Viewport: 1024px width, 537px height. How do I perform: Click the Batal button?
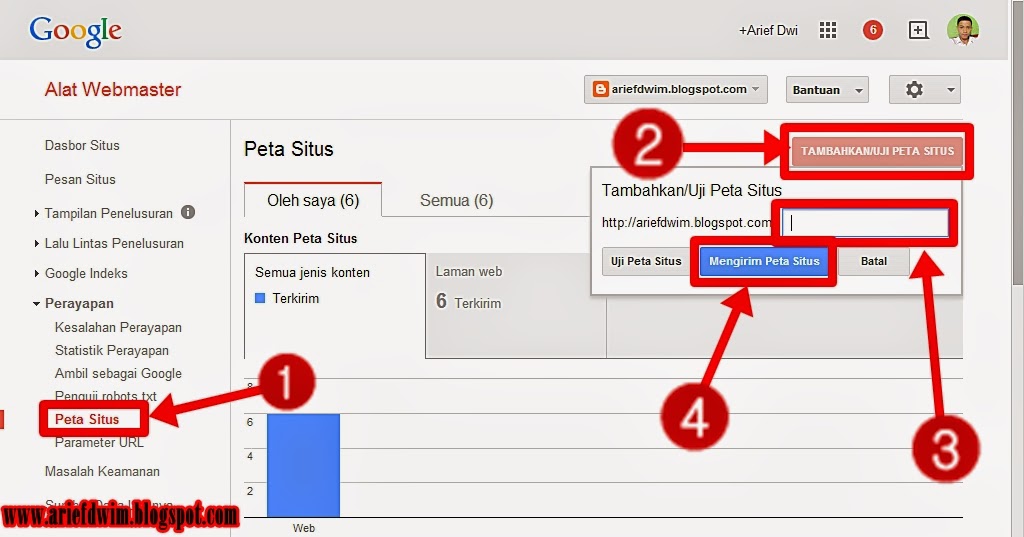click(x=874, y=261)
